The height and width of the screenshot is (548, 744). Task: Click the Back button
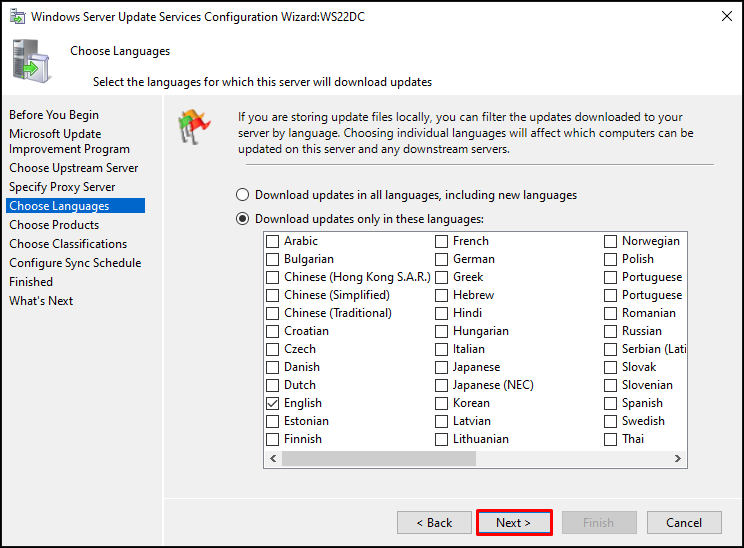pyautogui.click(x=434, y=523)
